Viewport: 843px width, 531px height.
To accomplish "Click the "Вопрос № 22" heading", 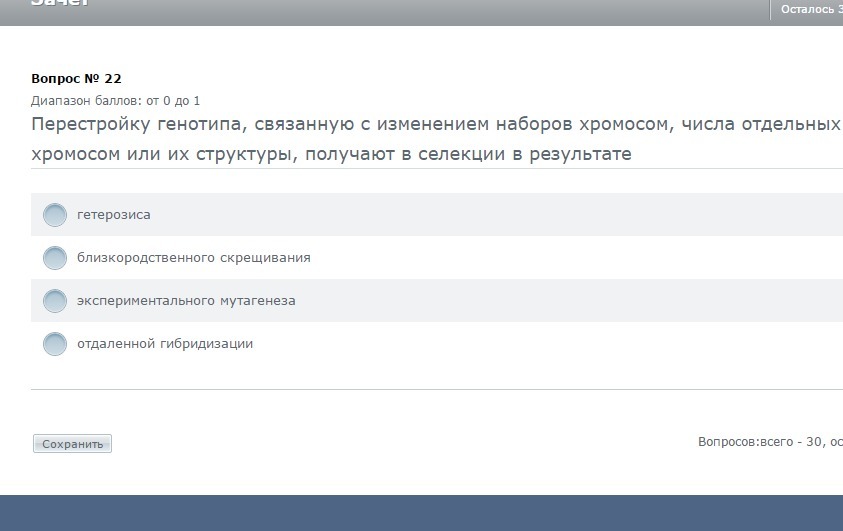I will pyautogui.click(x=76, y=79).
